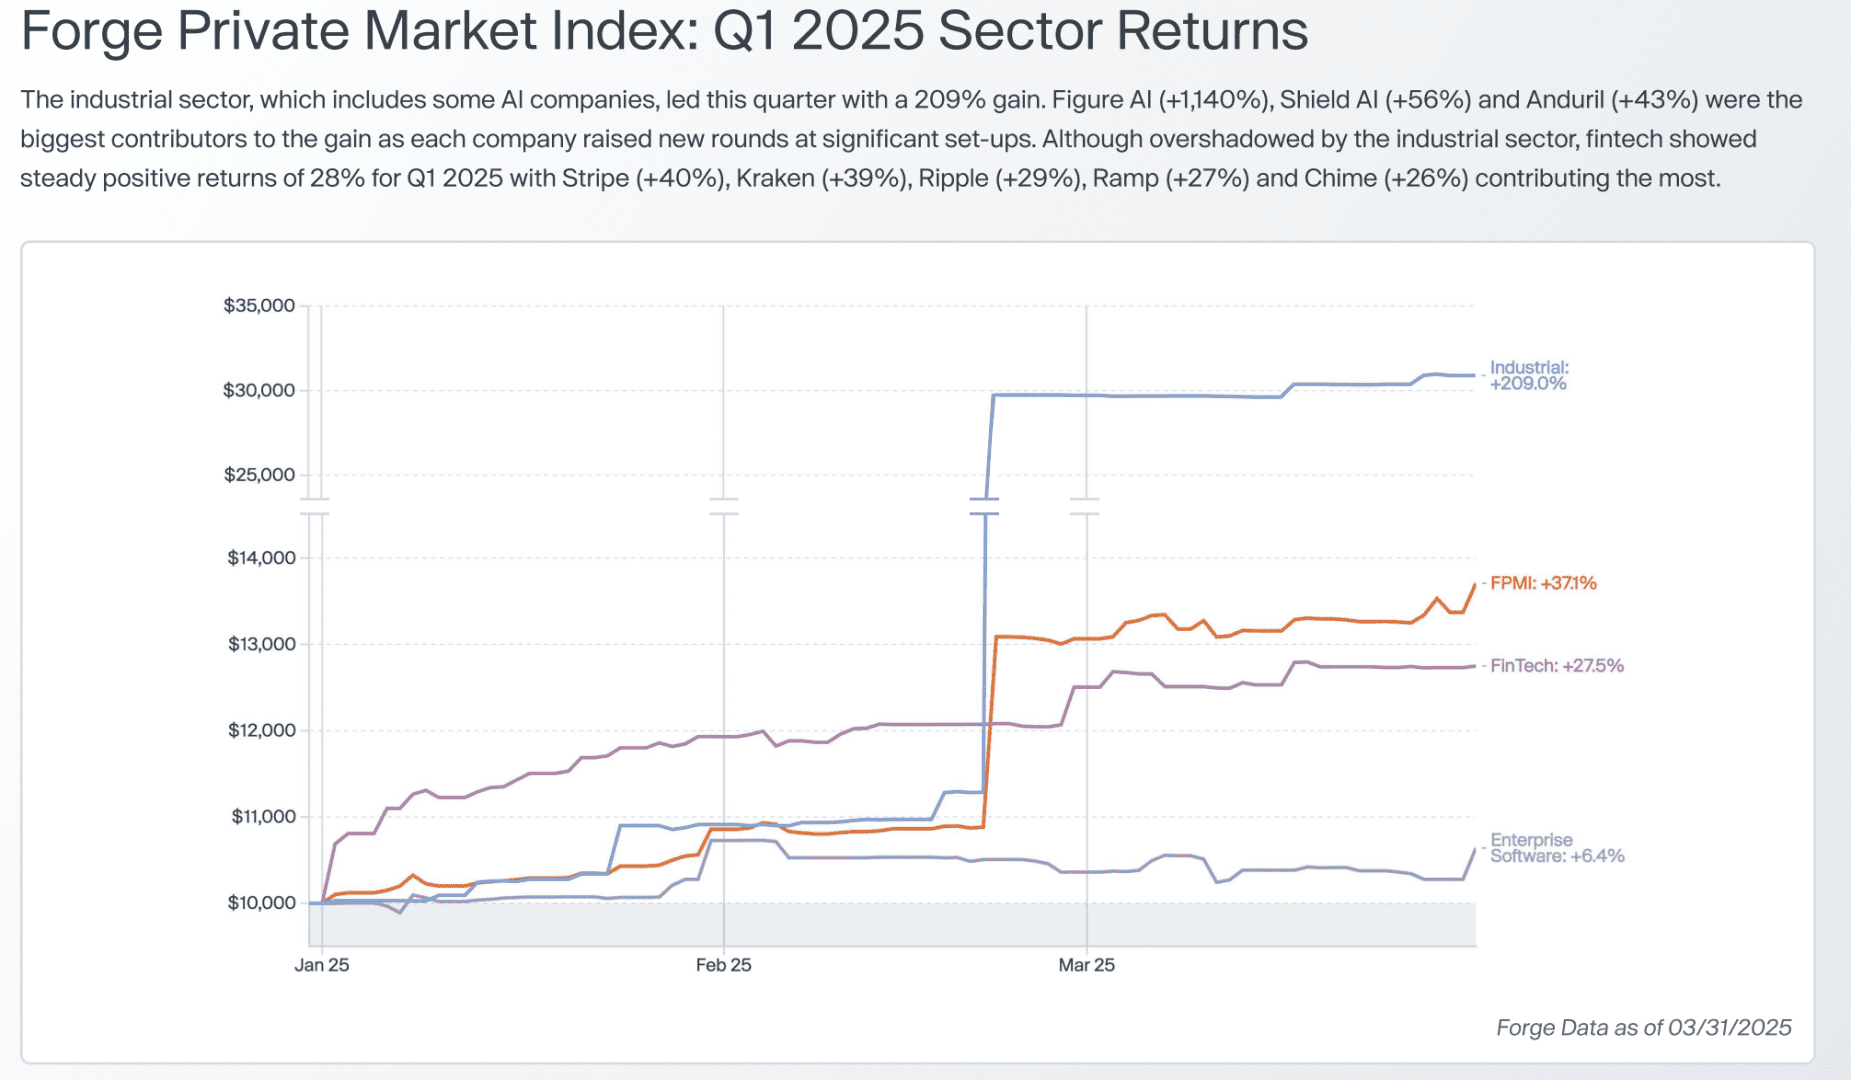Viewport: 1851px width, 1080px height.
Task: Click the Feb 25 x-axis label
Action: point(723,965)
